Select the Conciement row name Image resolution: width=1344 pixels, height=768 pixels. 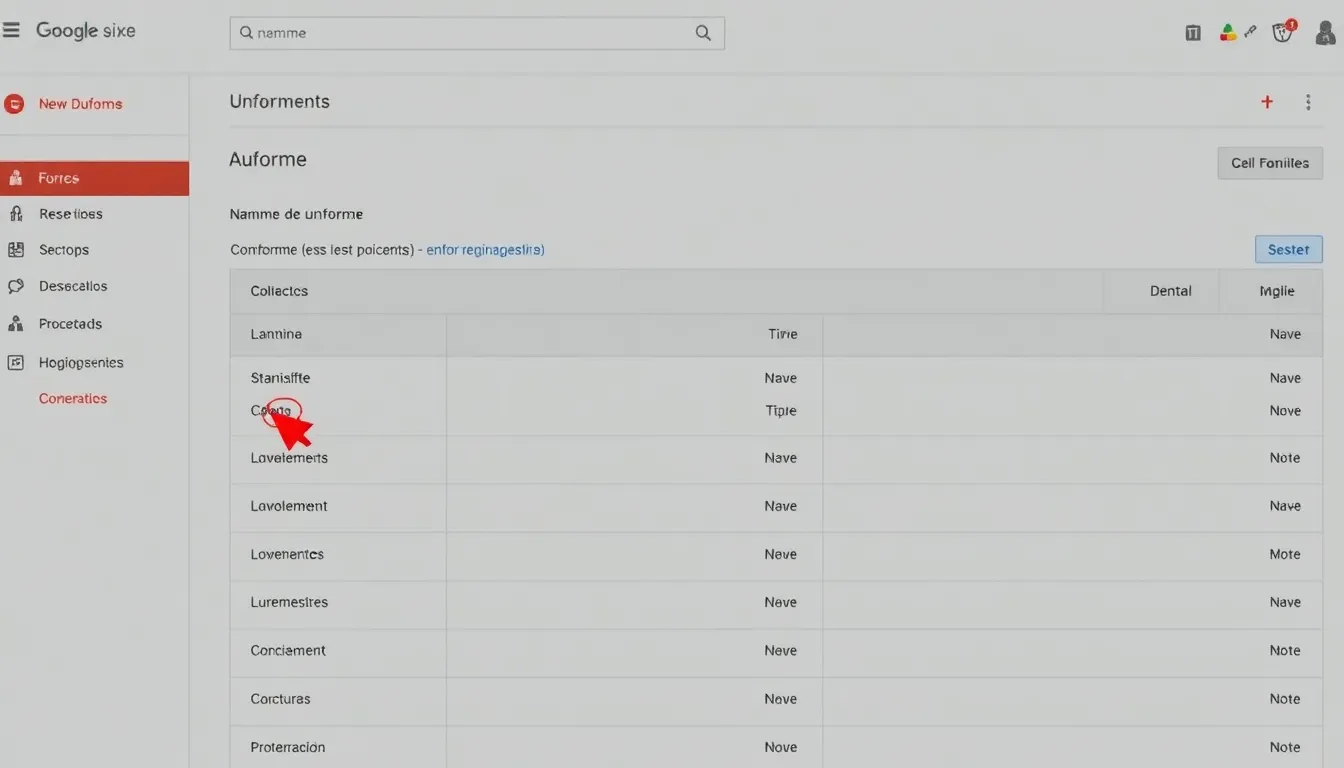tap(288, 651)
